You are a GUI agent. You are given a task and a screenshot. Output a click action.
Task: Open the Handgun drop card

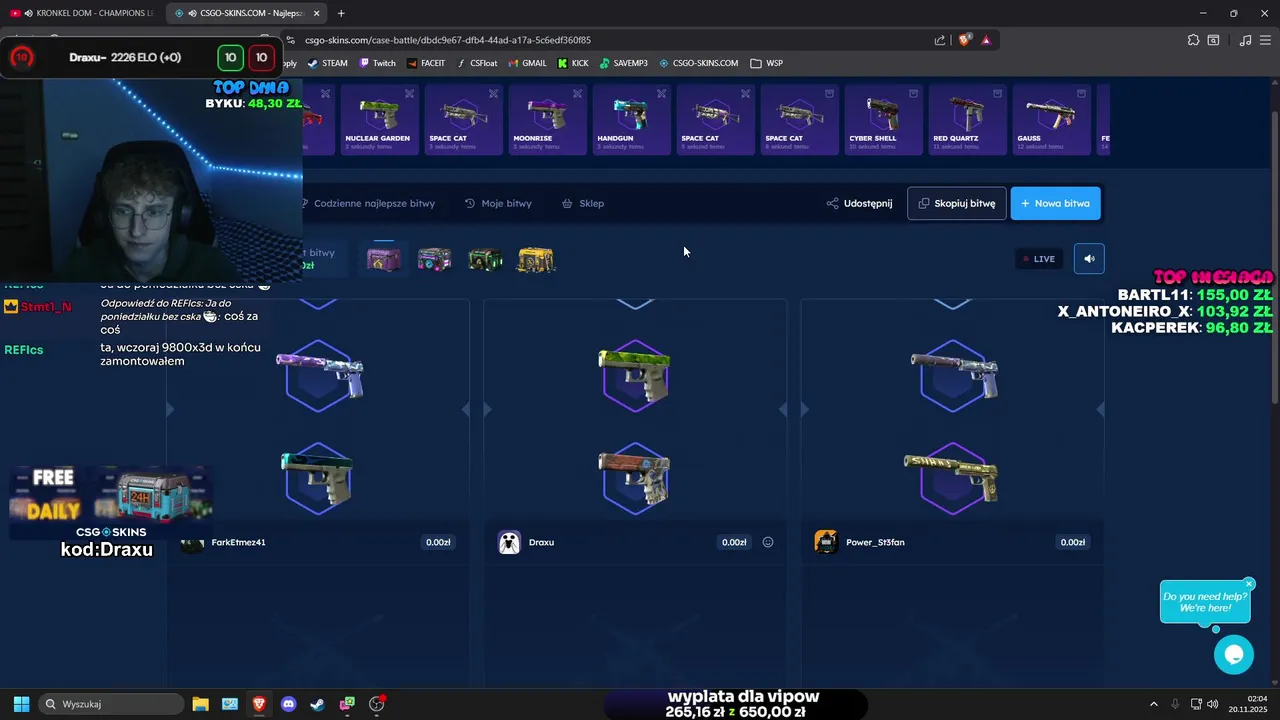click(x=630, y=120)
